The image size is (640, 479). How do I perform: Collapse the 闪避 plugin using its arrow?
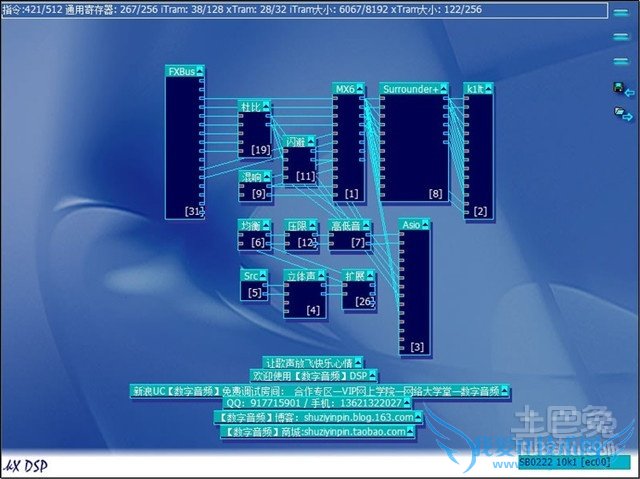click(x=311, y=142)
